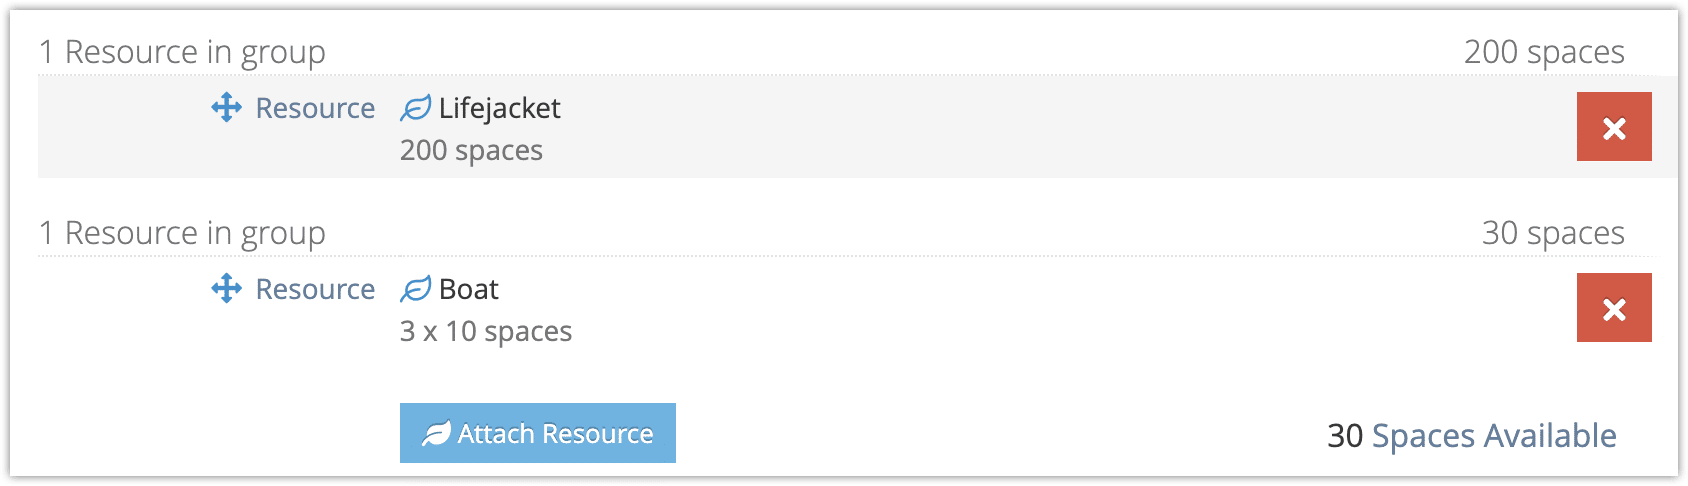Open the Boat resource name
1688x486 pixels.
(x=469, y=289)
